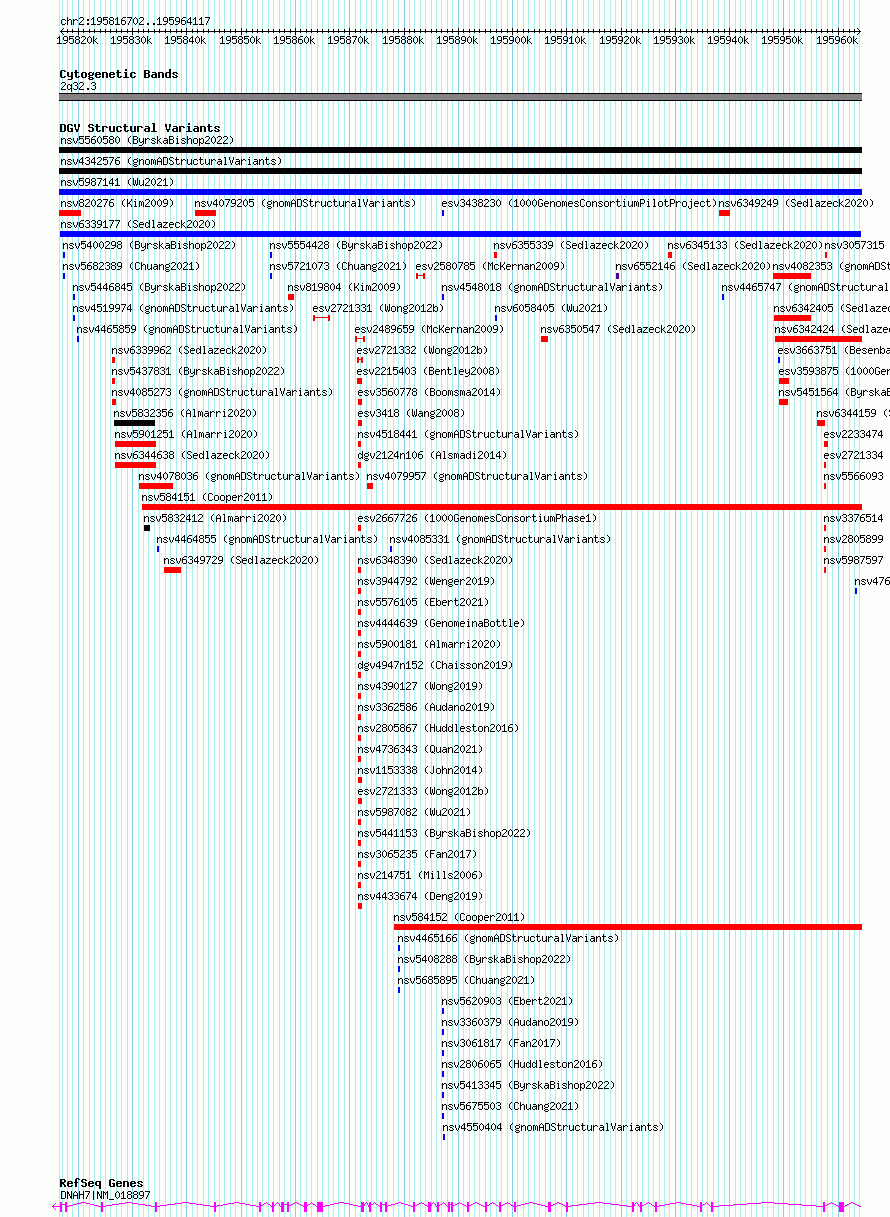Open esv2489659 (McKernan2009) variant
890x1217 pixels.
tap(430, 329)
